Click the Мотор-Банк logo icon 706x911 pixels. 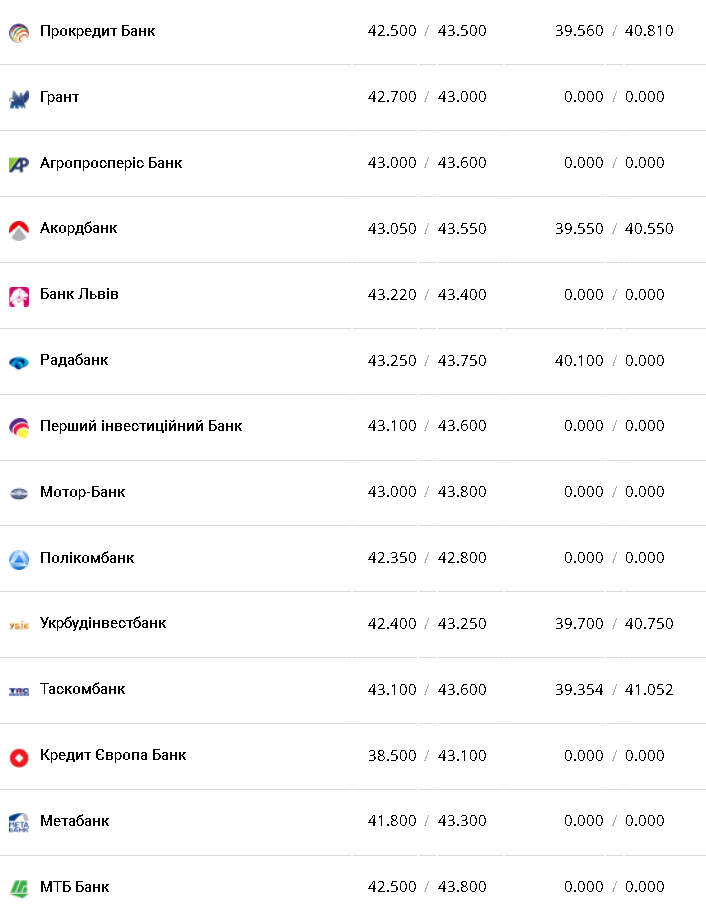19,493
